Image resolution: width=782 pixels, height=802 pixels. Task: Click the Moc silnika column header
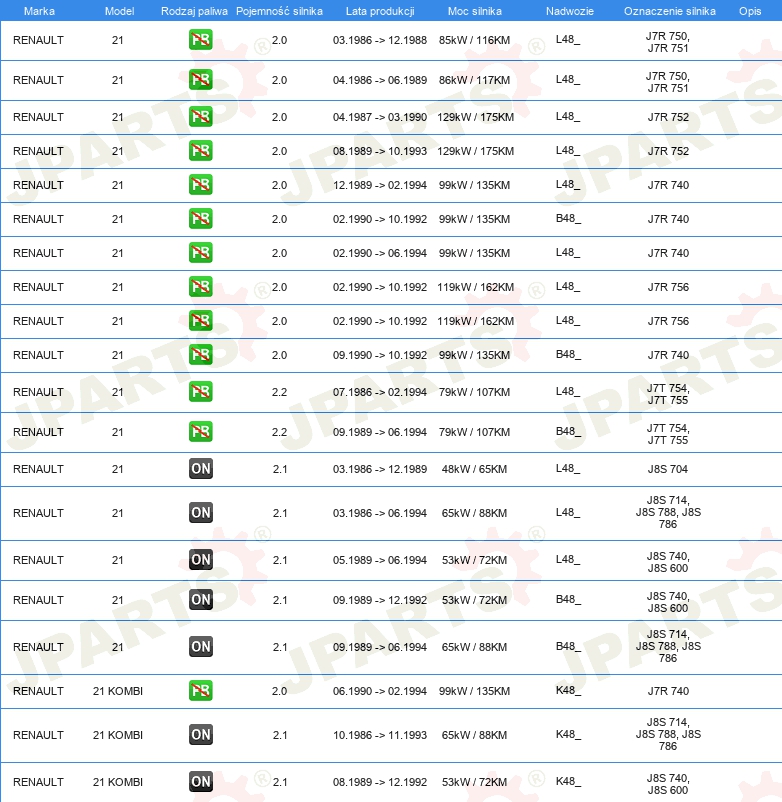475,11
